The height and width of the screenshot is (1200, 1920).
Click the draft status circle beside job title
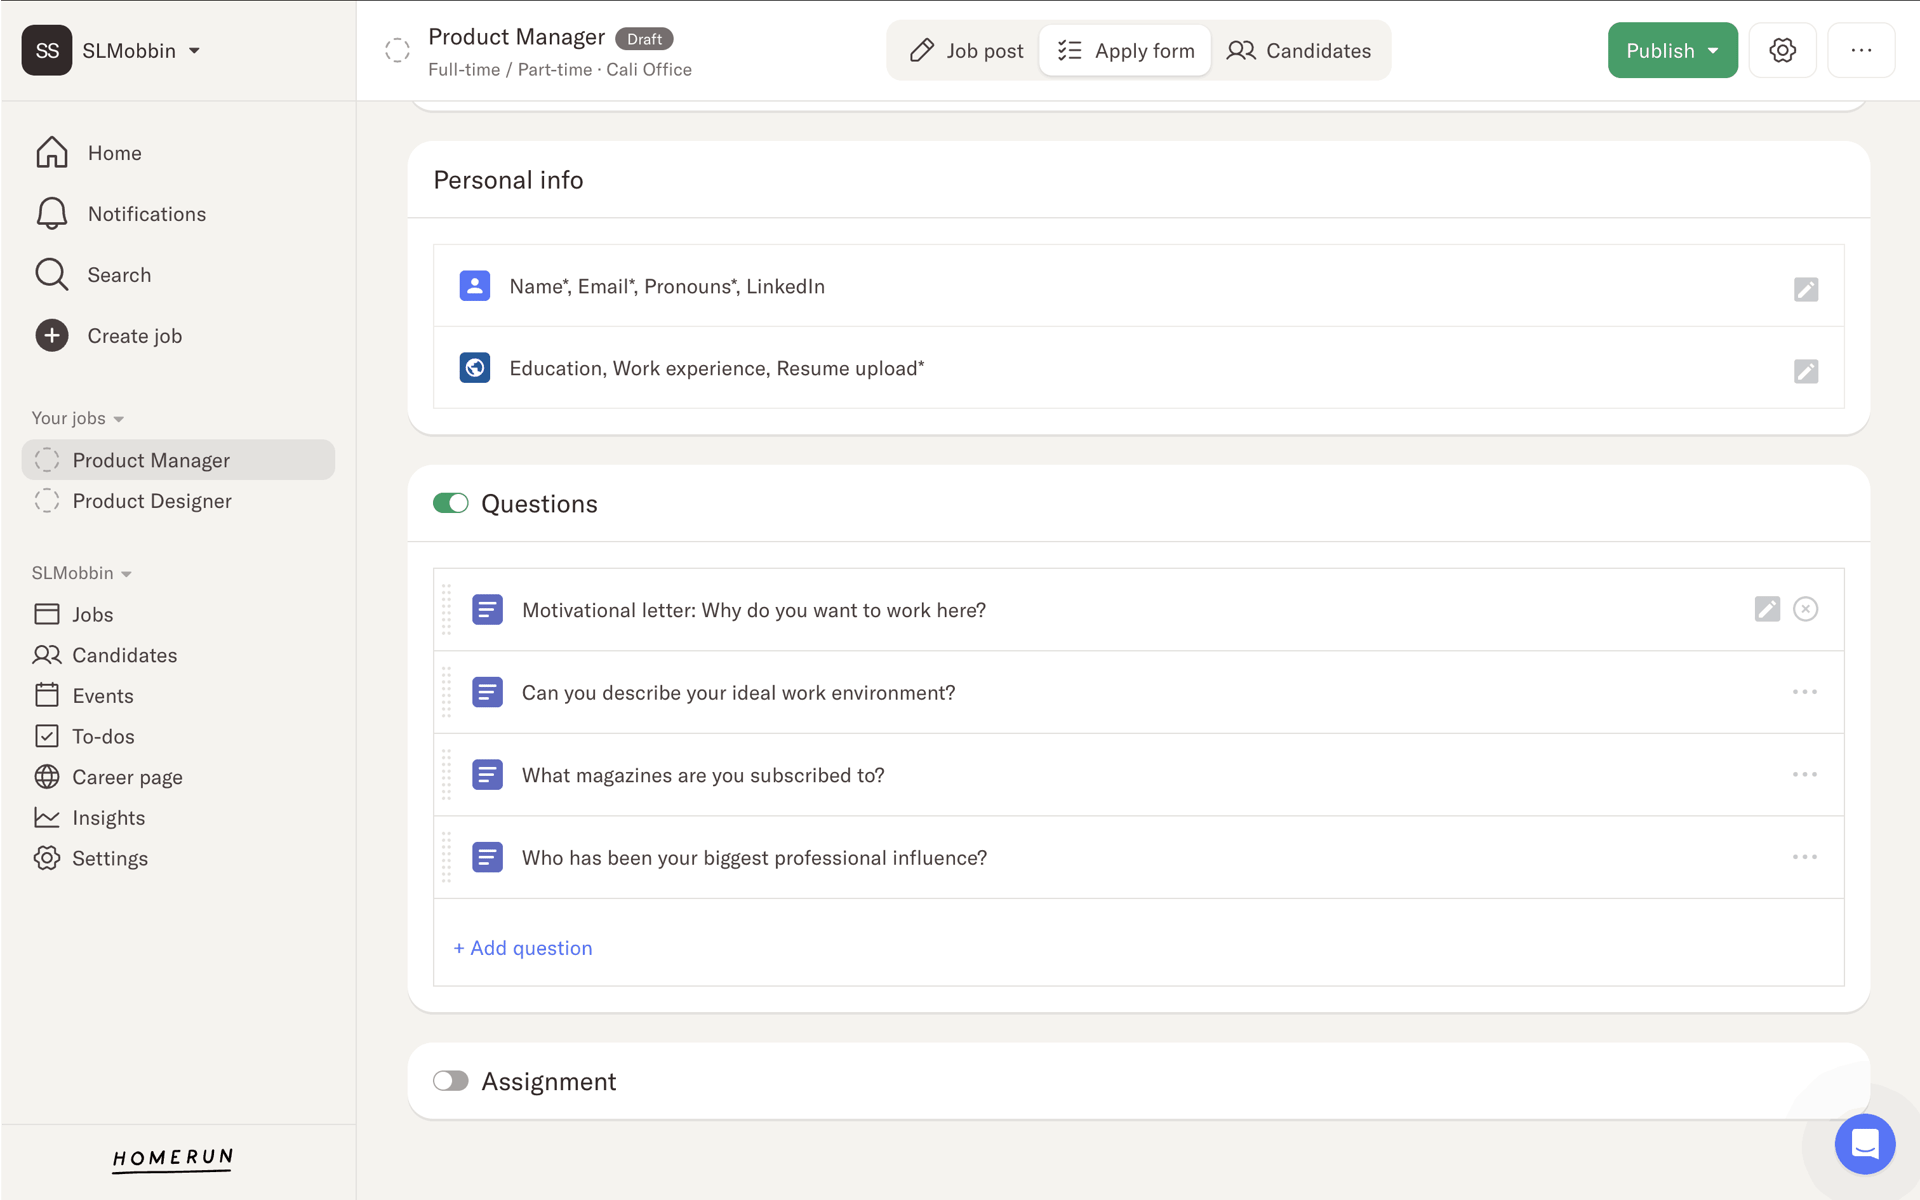tap(397, 51)
